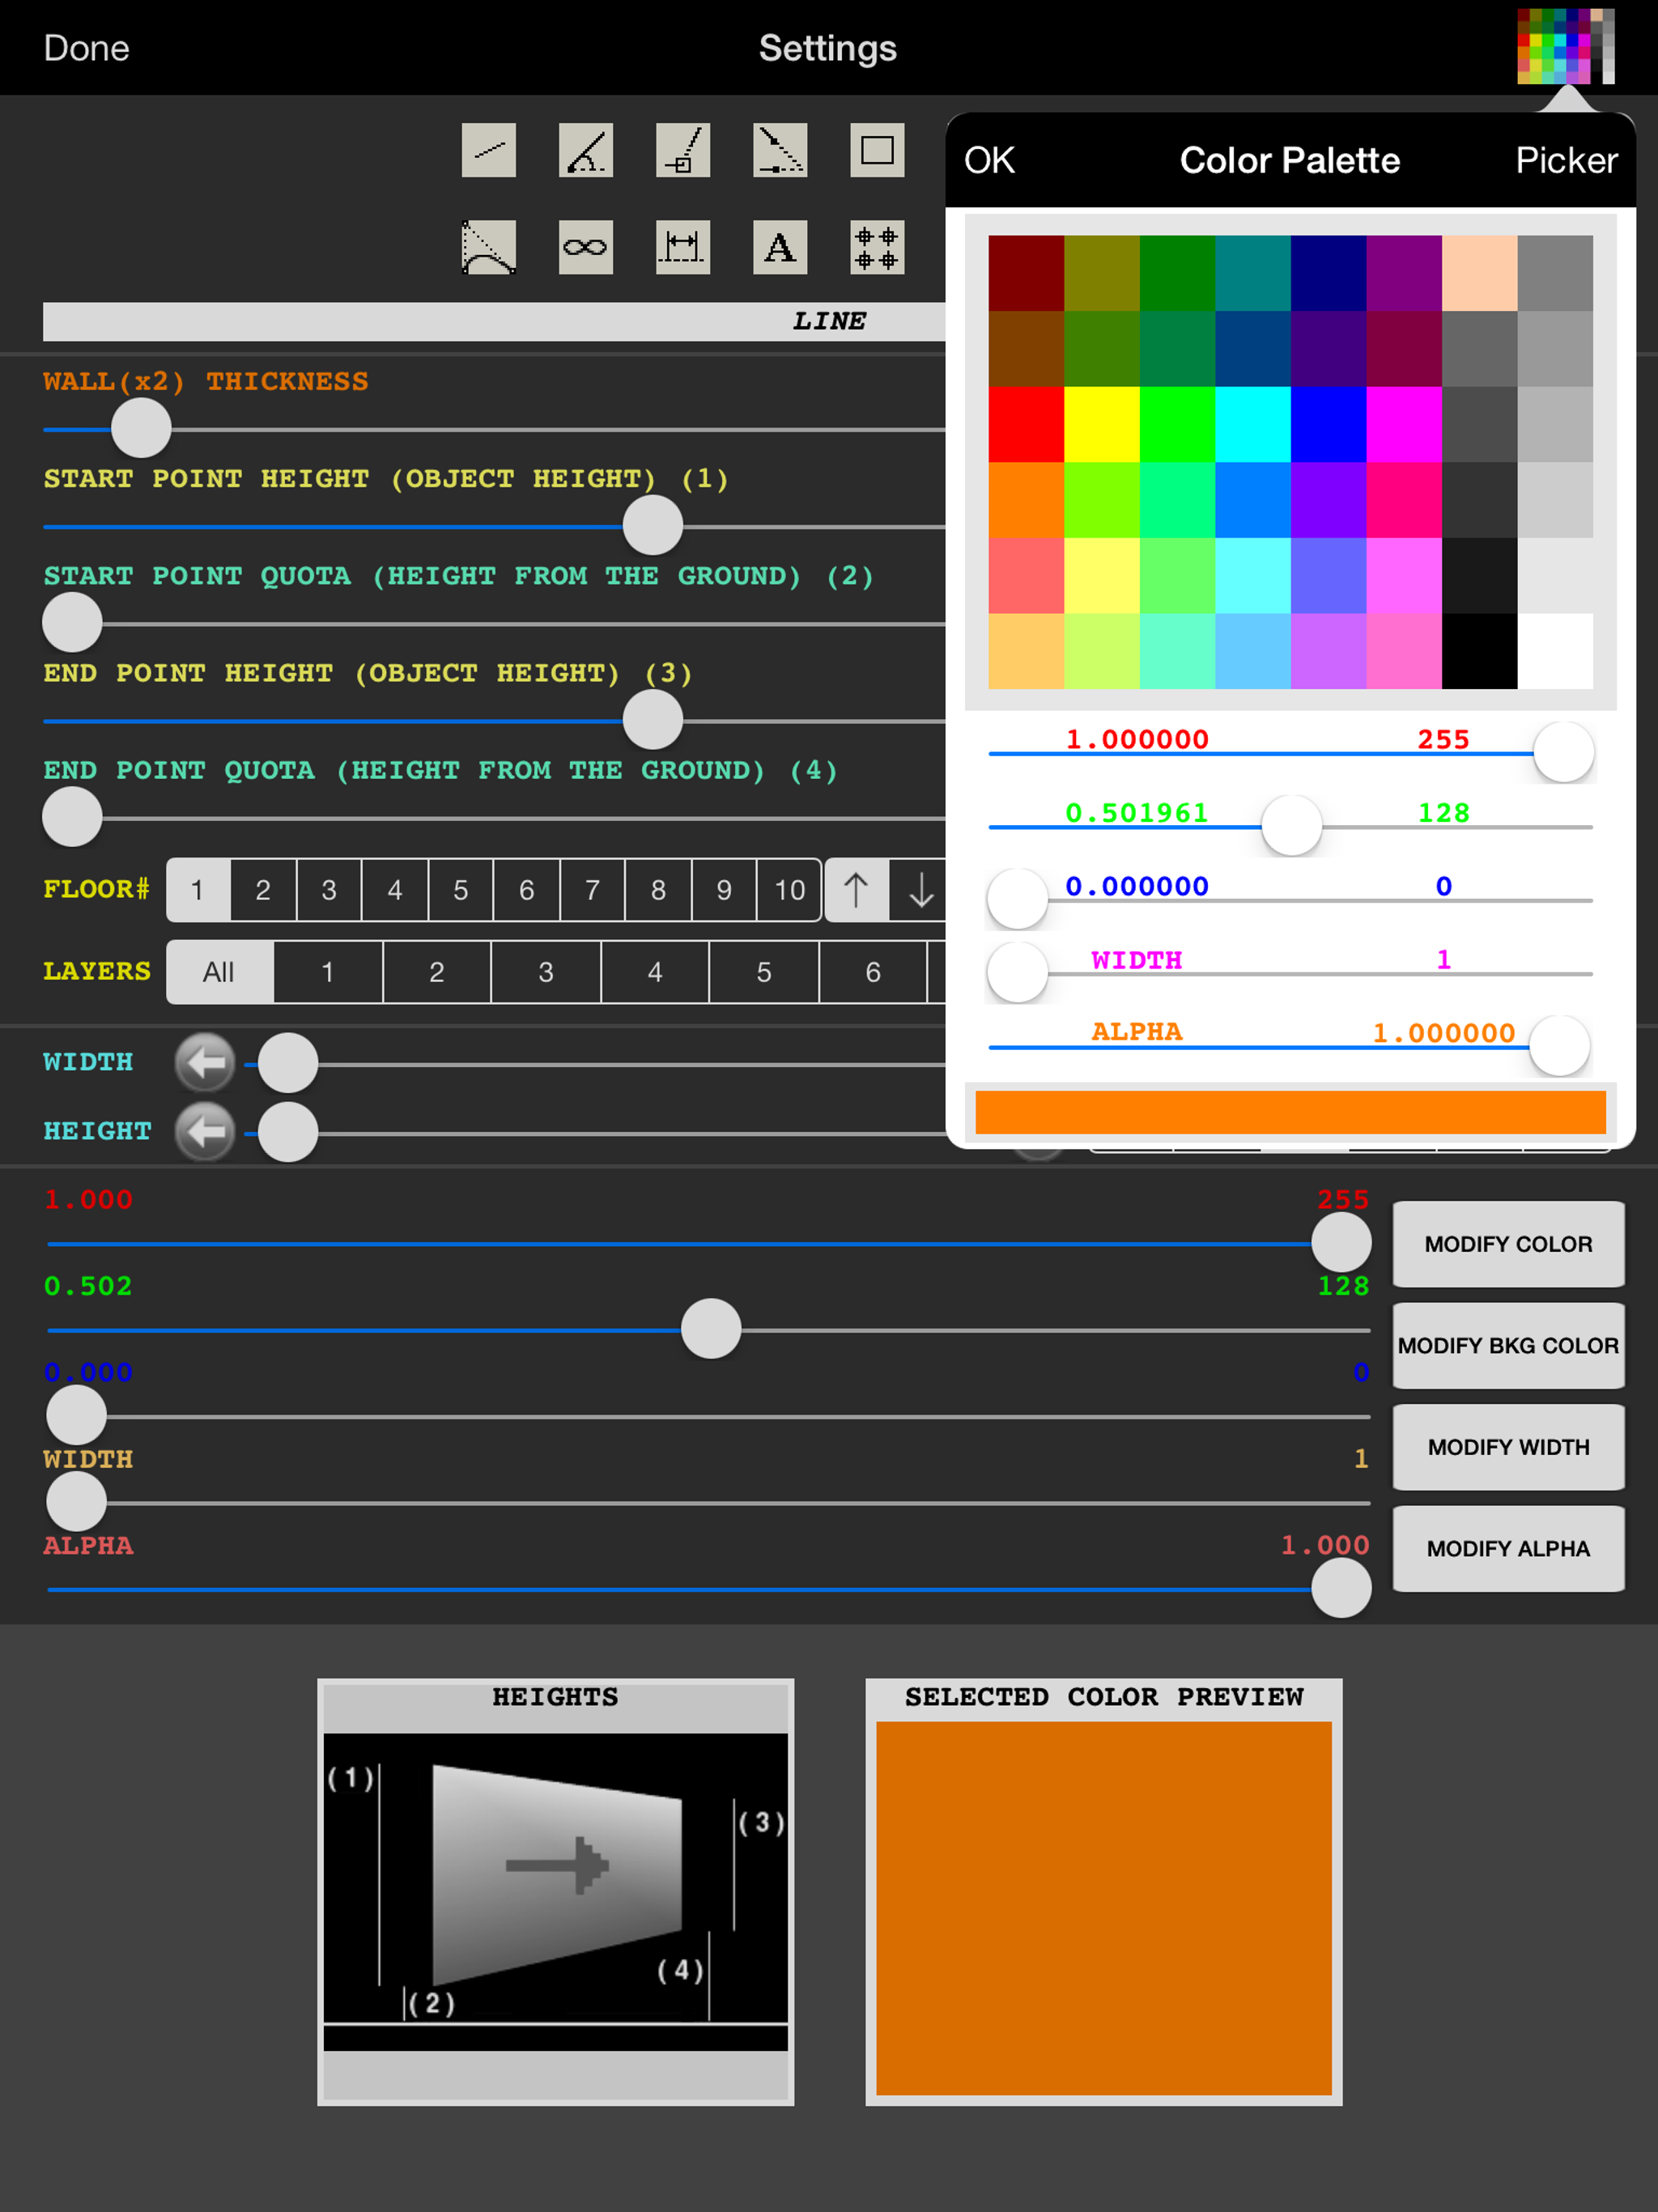This screenshot has height=2212, width=1658.
Task: Select the Text tool (letter A)
Action: [x=779, y=247]
